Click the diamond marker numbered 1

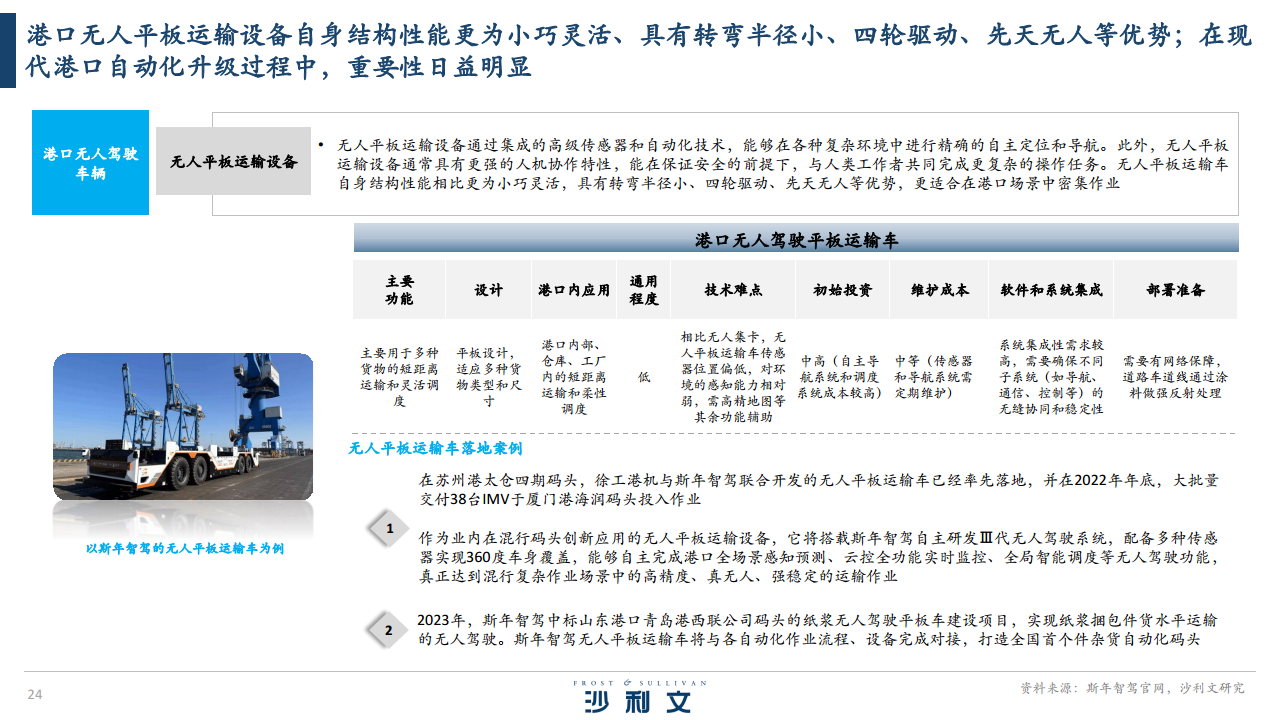[x=390, y=527]
